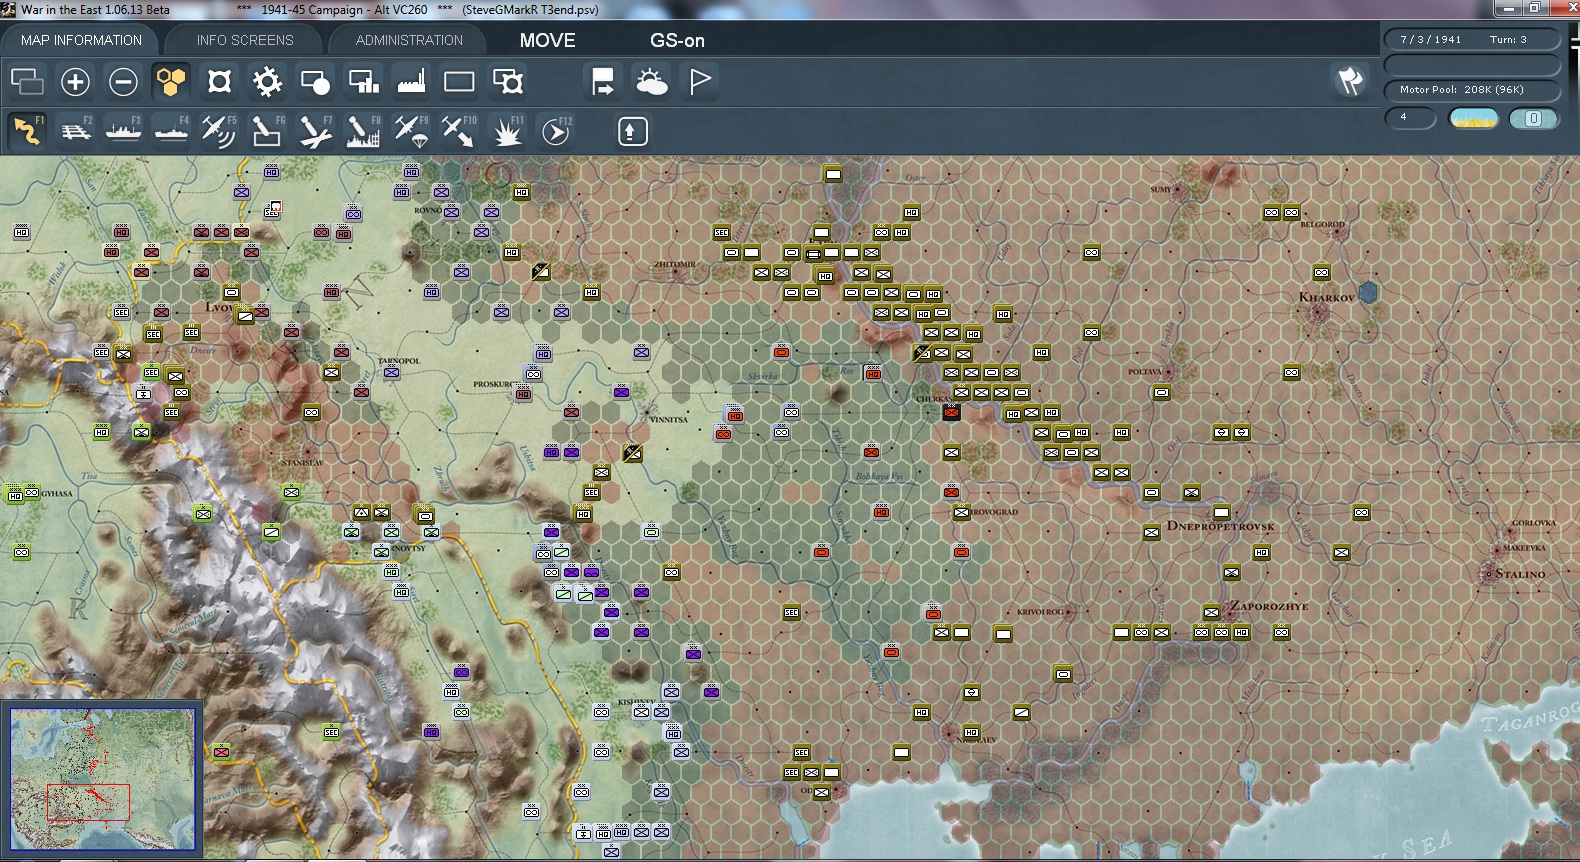Click the Dnepropetrovsk city label
The height and width of the screenshot is (862, 1580).
click(1220, 526)
